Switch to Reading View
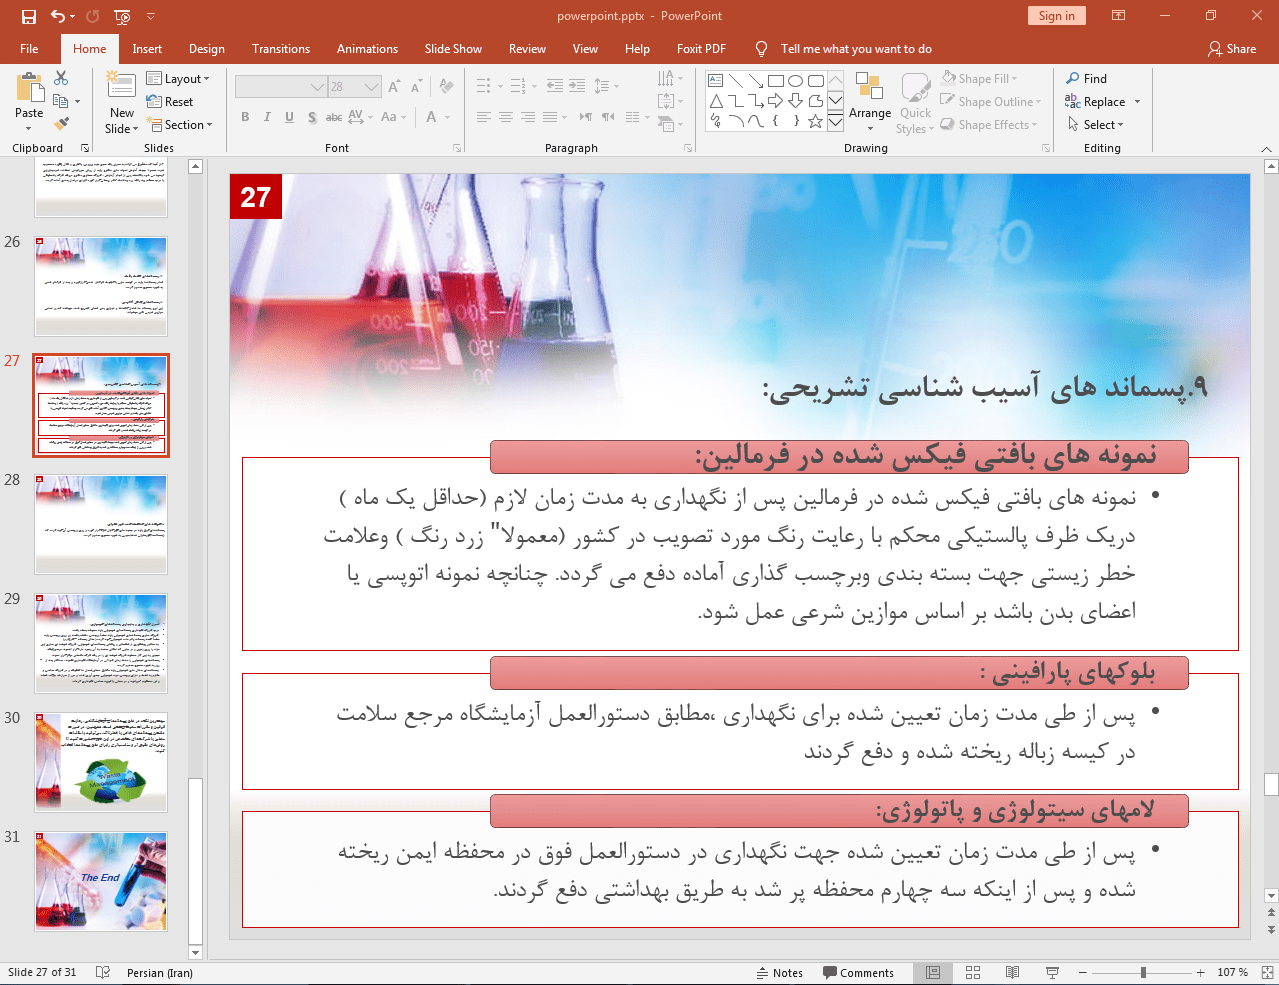Screen dimensions: 1279x985 click(x=1013, y=973)
